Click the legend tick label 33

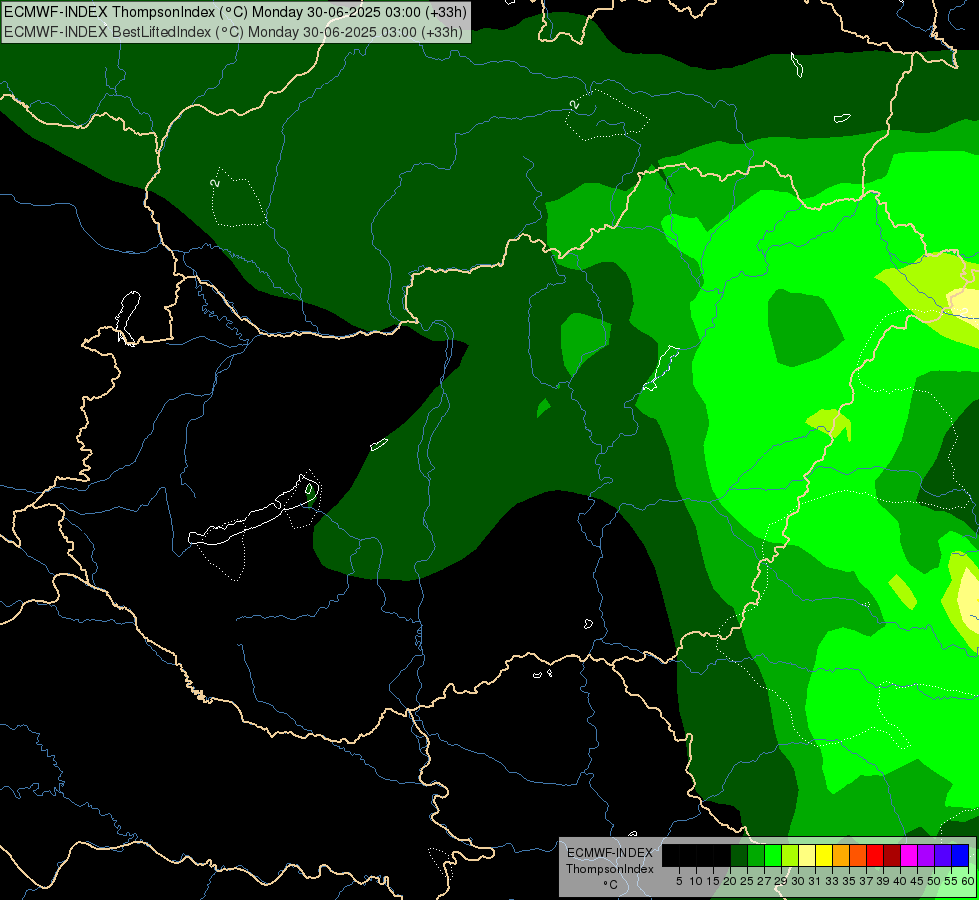[x=832, y=881]
